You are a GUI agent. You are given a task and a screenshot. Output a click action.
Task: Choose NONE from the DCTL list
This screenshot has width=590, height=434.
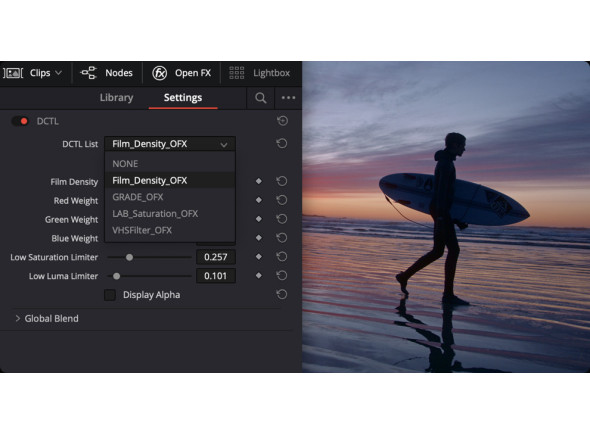click(170, 164)
